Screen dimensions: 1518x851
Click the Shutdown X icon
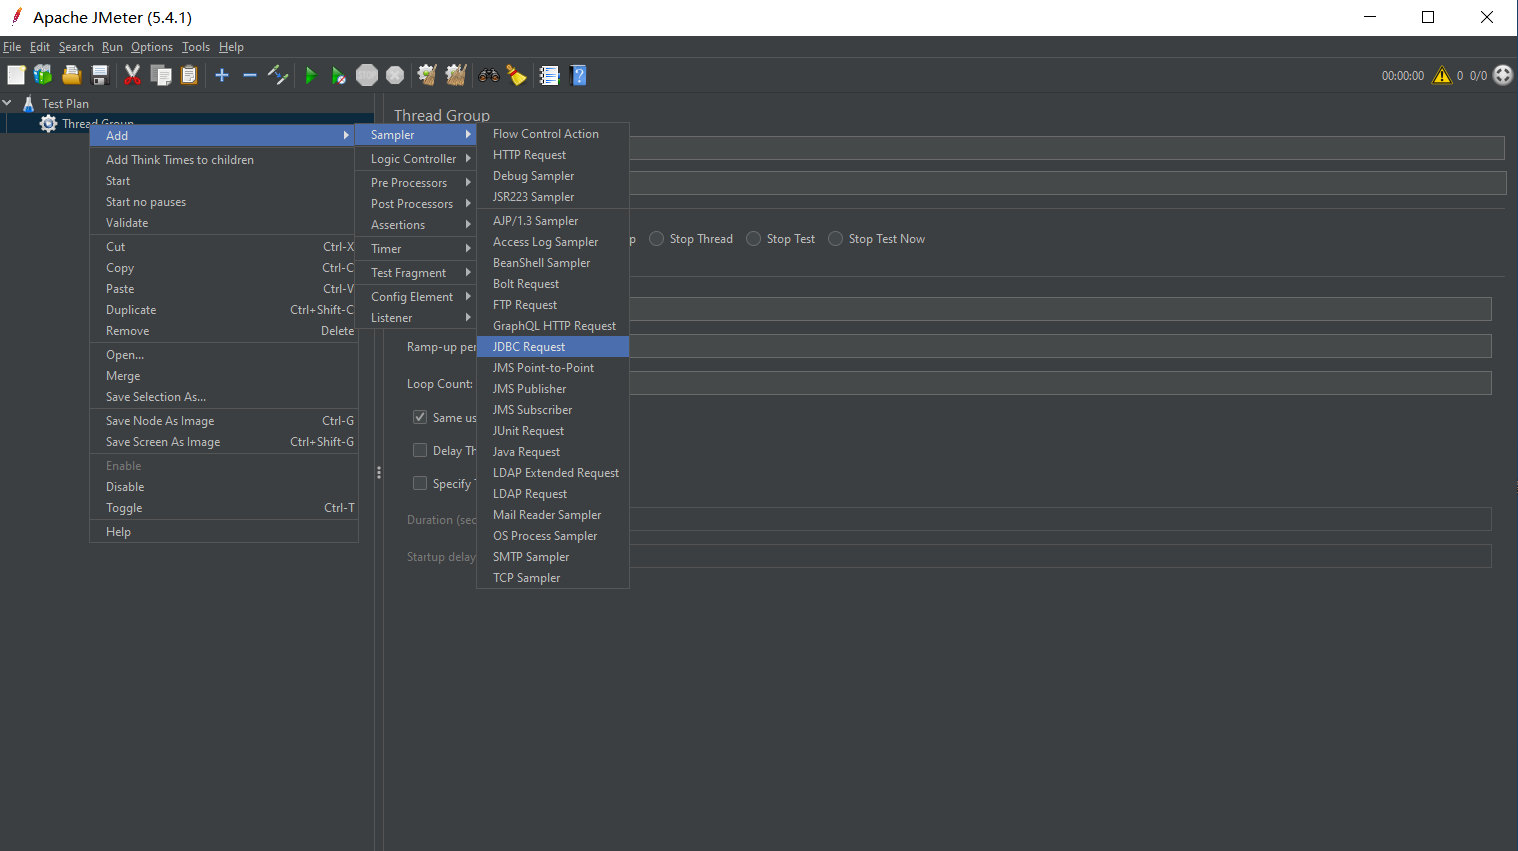pyautogui.click(x=395, y=75)
